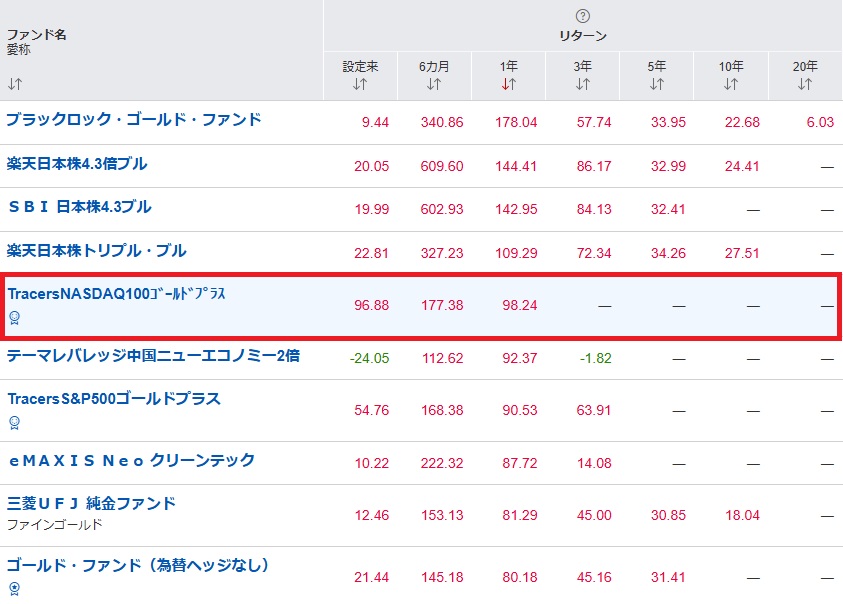
Task: Click the award badge under TracersNASDAQ100ゴールドプラス
Action: coord(14,318)
